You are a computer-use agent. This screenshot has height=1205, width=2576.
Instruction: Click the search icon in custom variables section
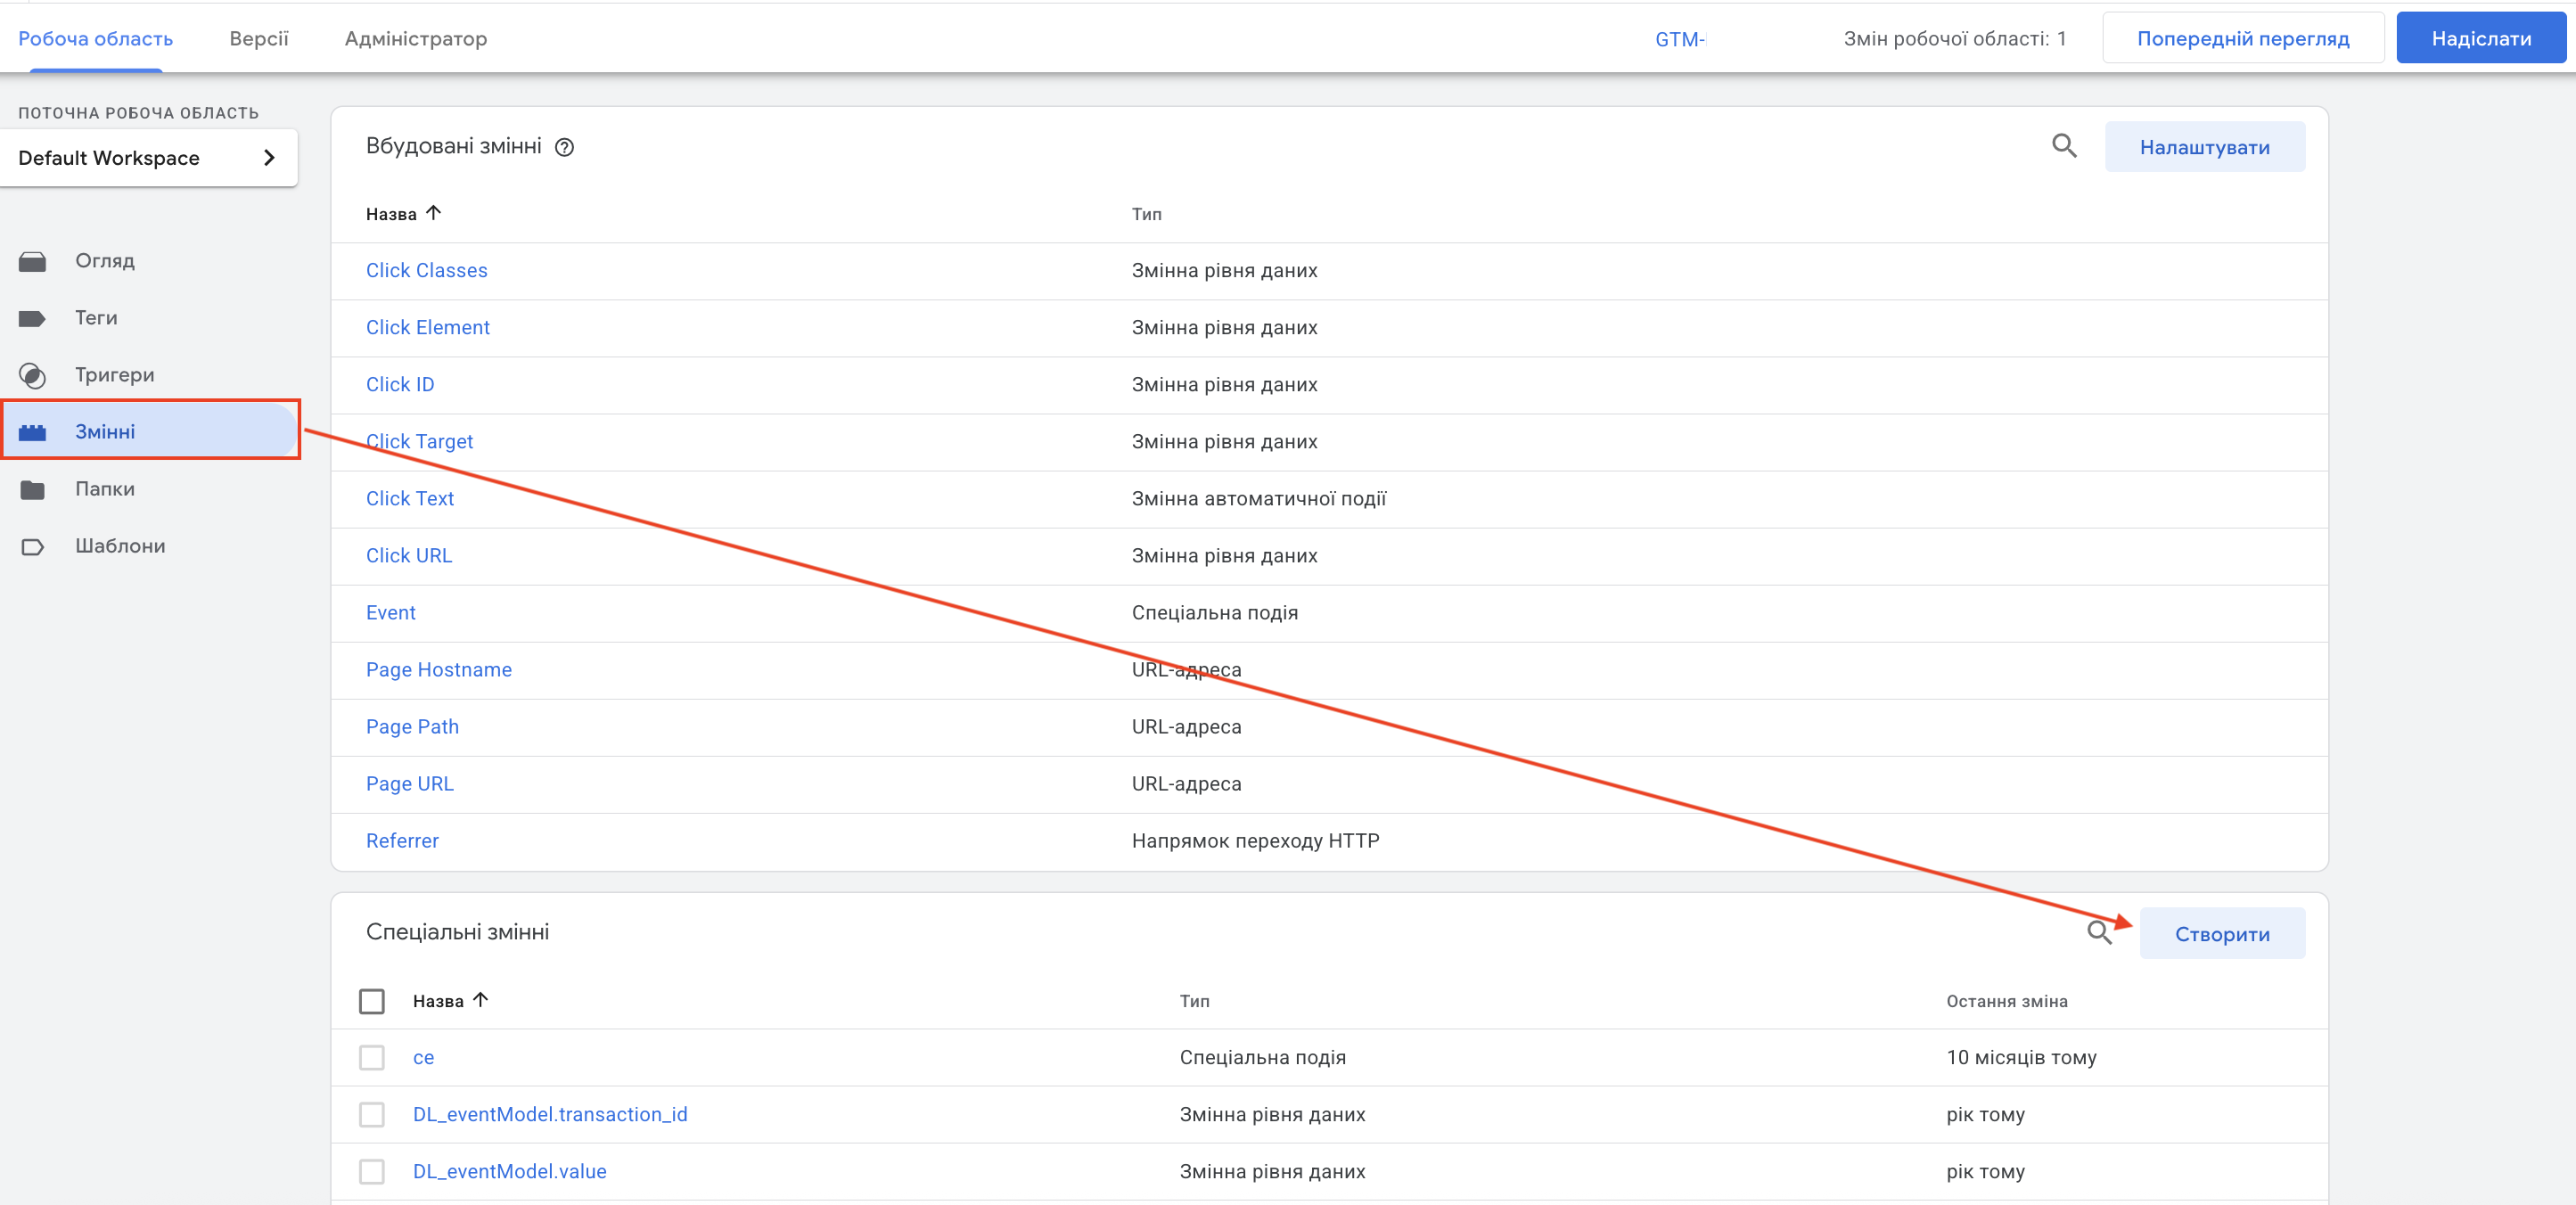[2098, 932]
